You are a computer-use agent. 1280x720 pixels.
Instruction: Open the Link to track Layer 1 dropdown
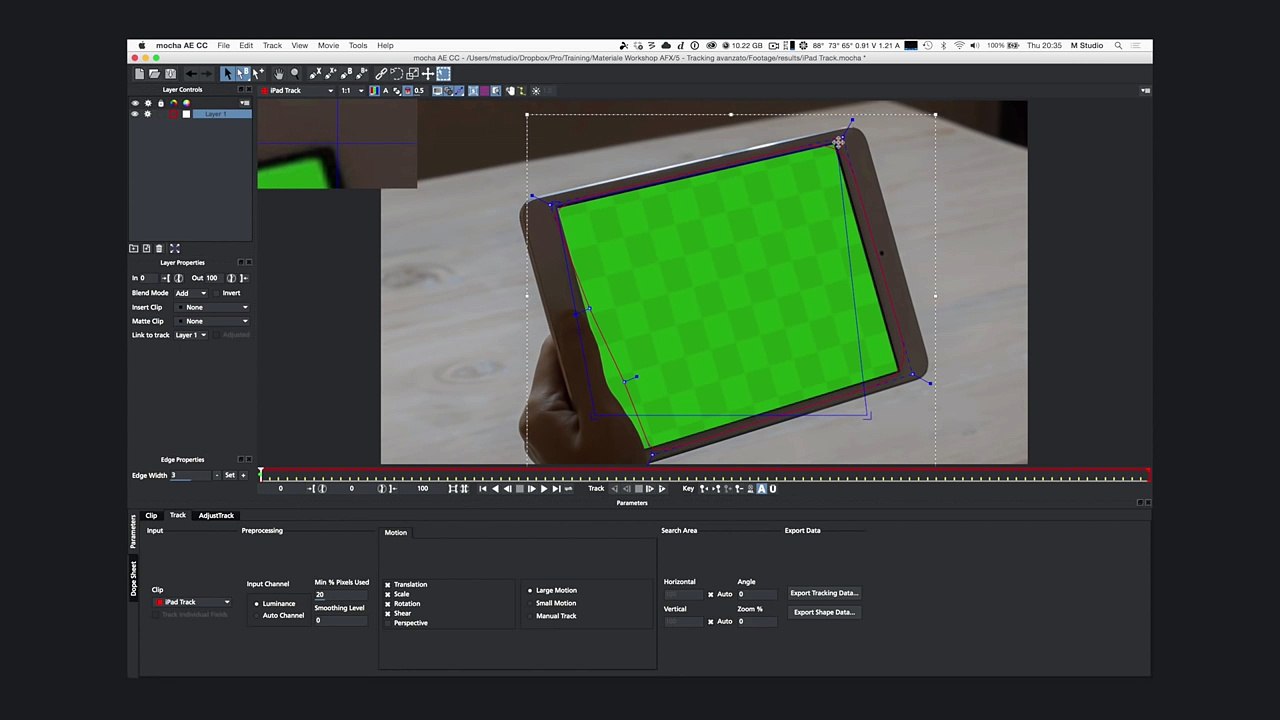[x=191, y=335]
